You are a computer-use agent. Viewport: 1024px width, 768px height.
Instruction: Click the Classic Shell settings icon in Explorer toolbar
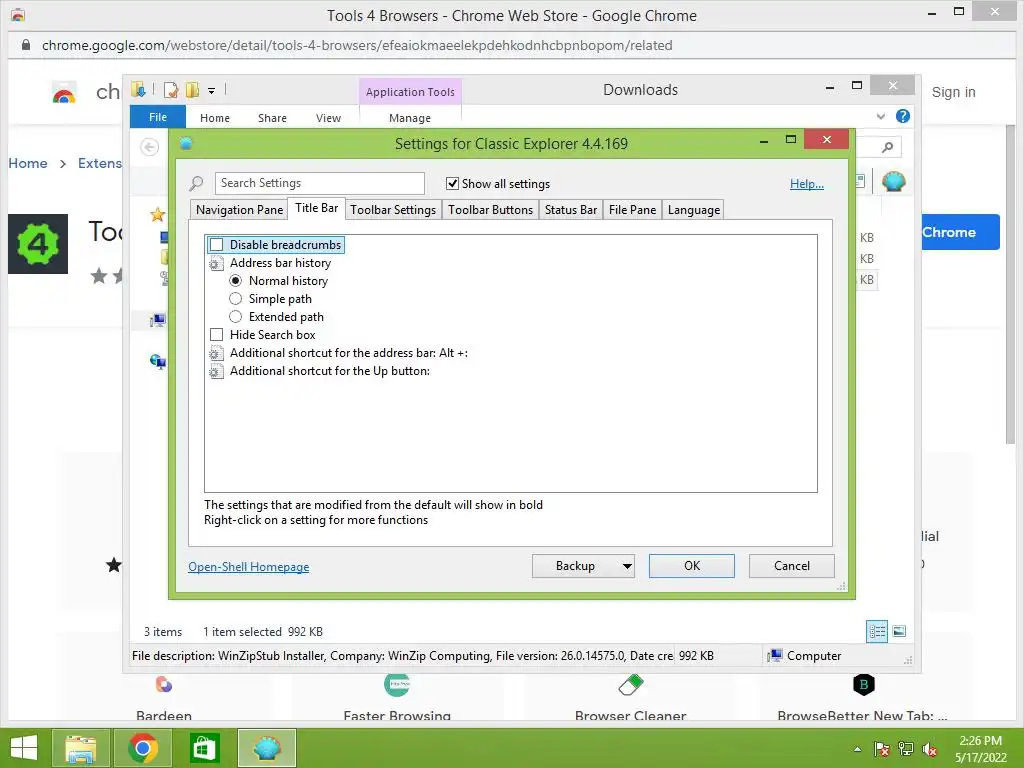point(893,181)
